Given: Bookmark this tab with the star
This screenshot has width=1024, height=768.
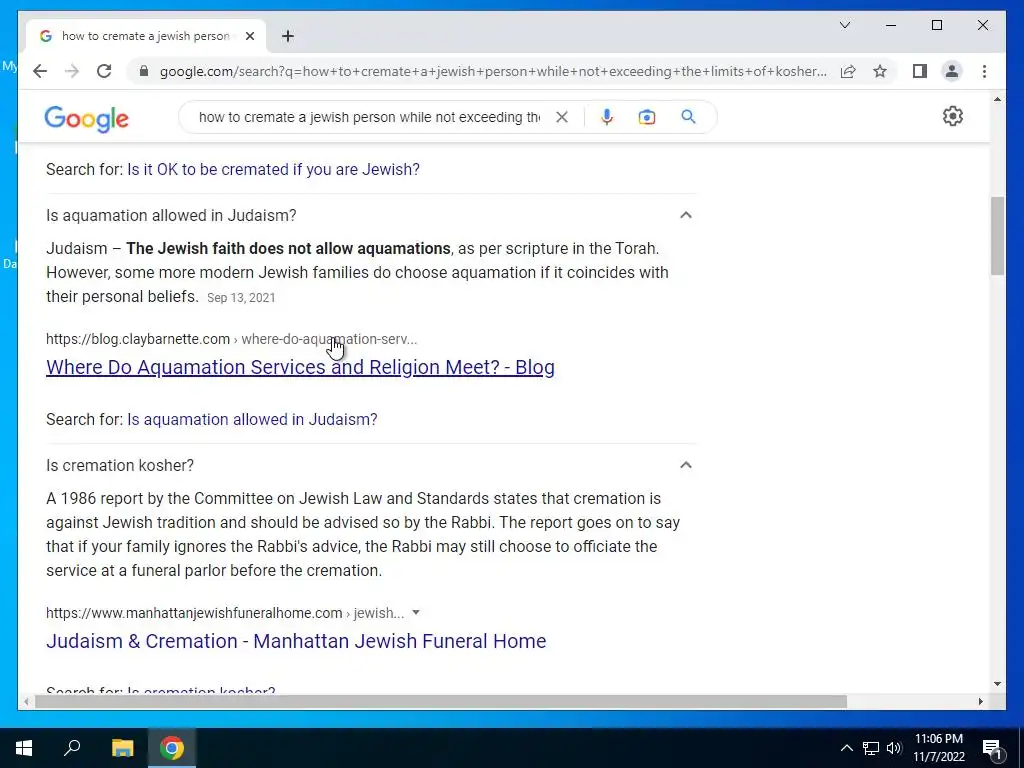Looking at the screenshot, I should tap(880, 71).
